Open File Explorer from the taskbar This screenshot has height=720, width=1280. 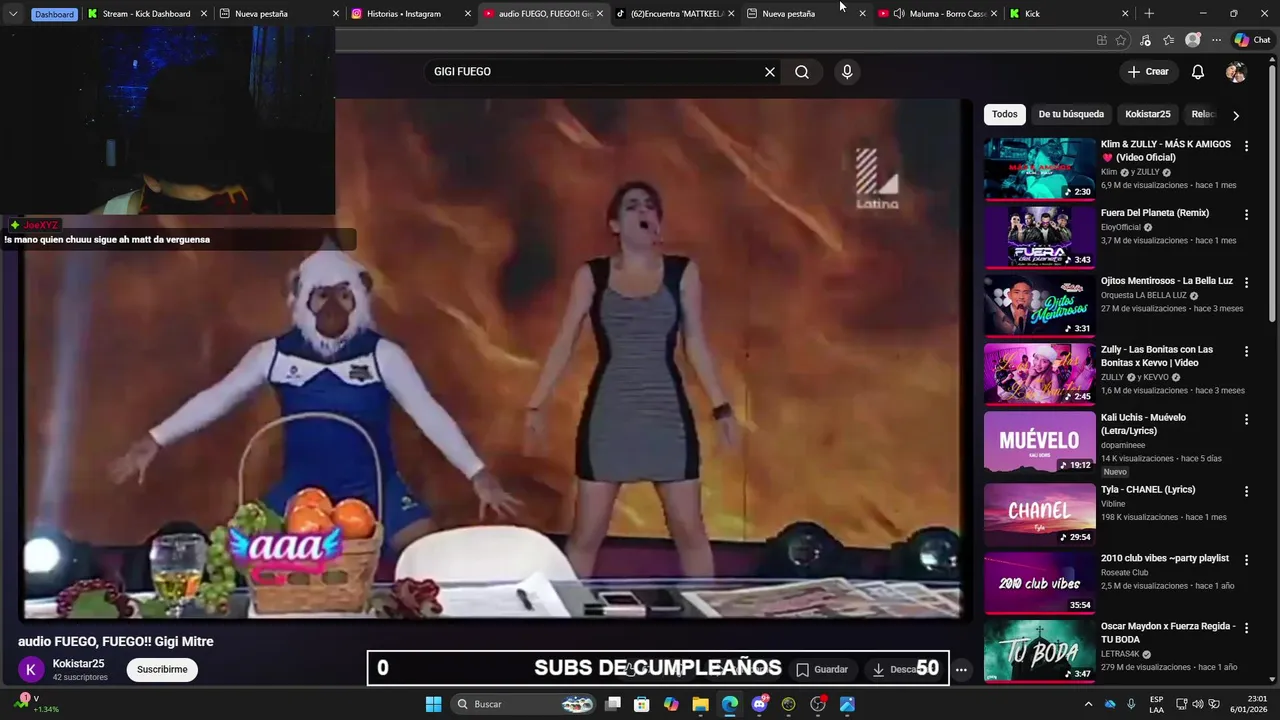pos(701,704)
